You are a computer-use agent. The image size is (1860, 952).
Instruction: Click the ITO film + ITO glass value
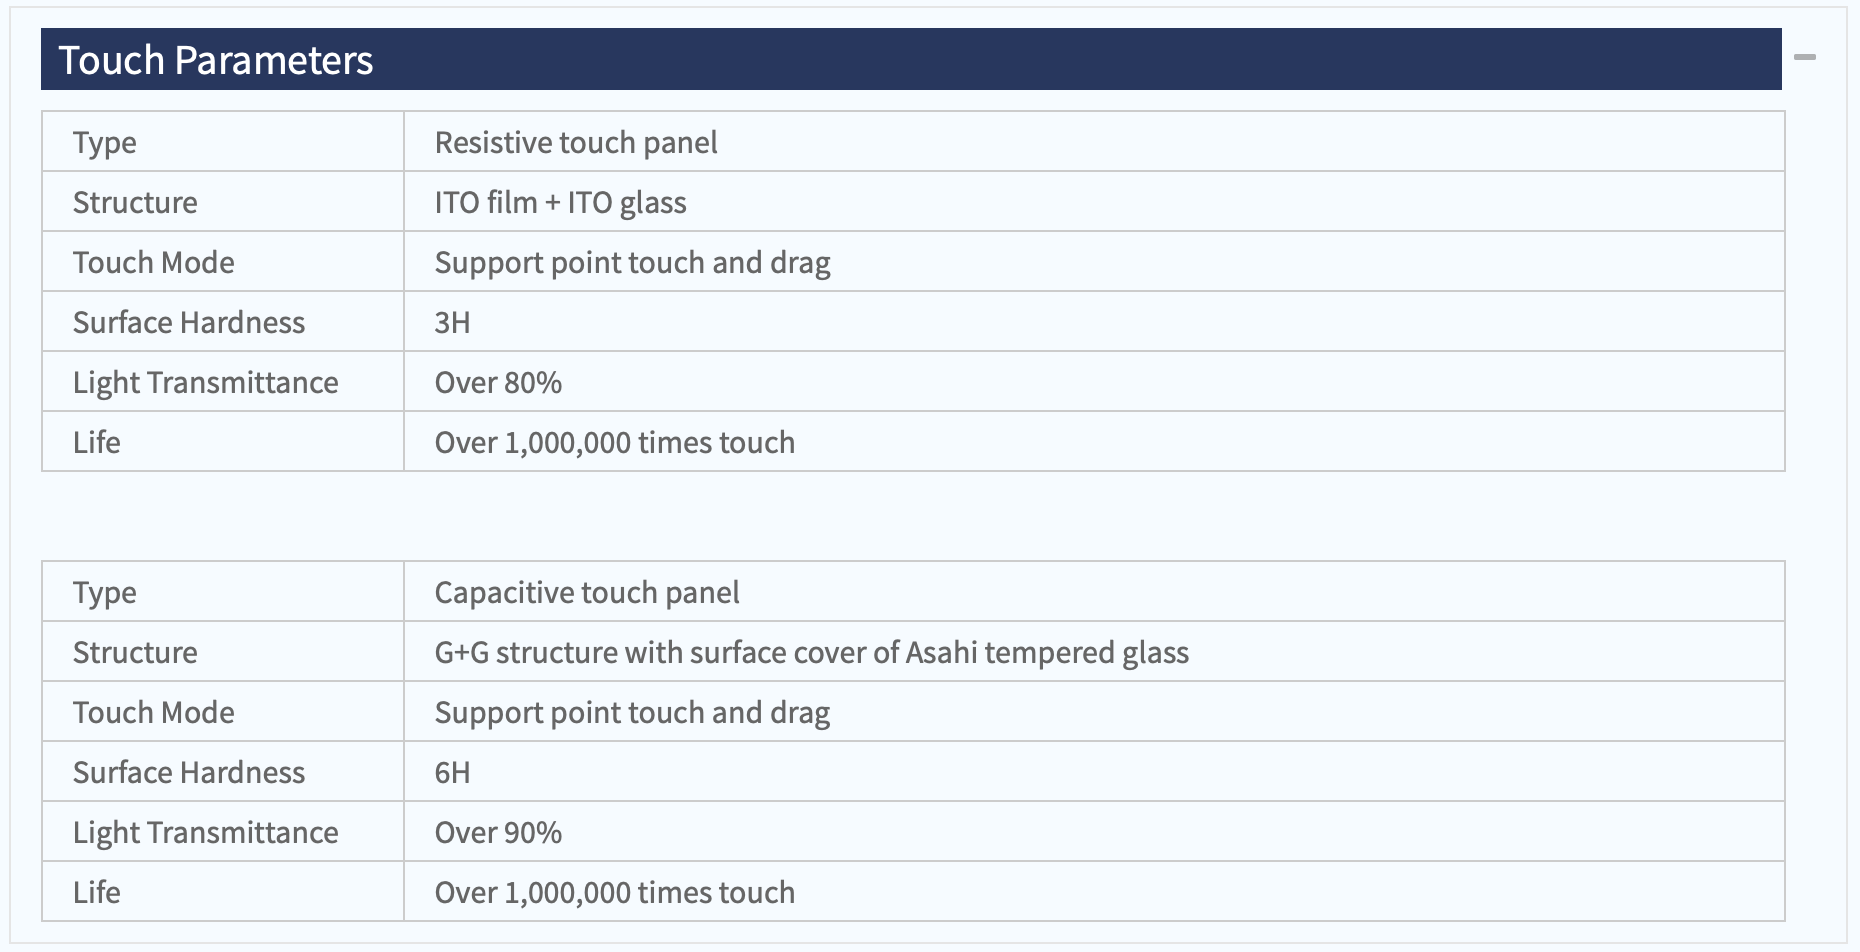[560, 203]
